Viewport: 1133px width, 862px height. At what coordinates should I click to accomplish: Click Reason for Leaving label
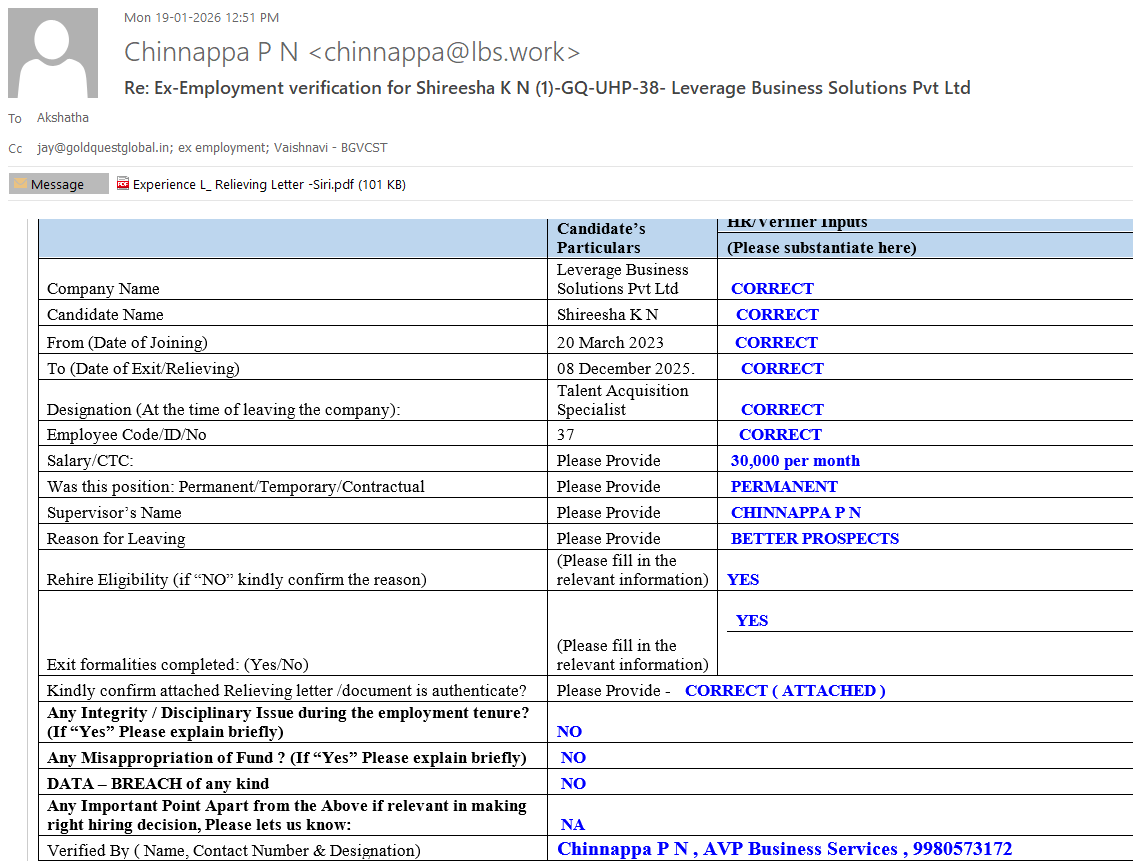coord(116,538)
